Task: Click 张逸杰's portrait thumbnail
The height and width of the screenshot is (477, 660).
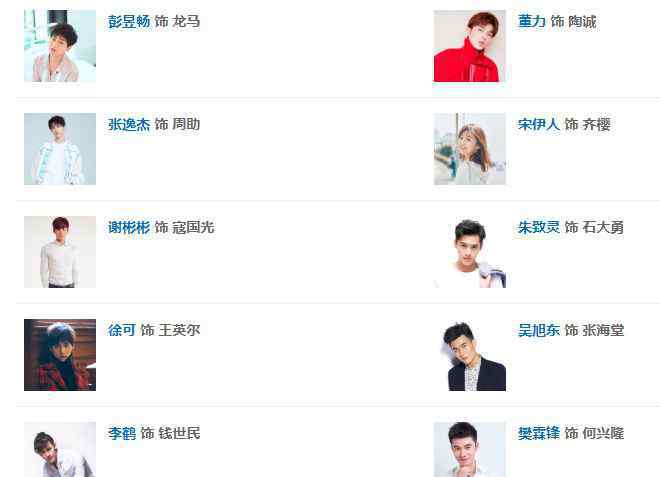Action: click(x=60, y=149)
